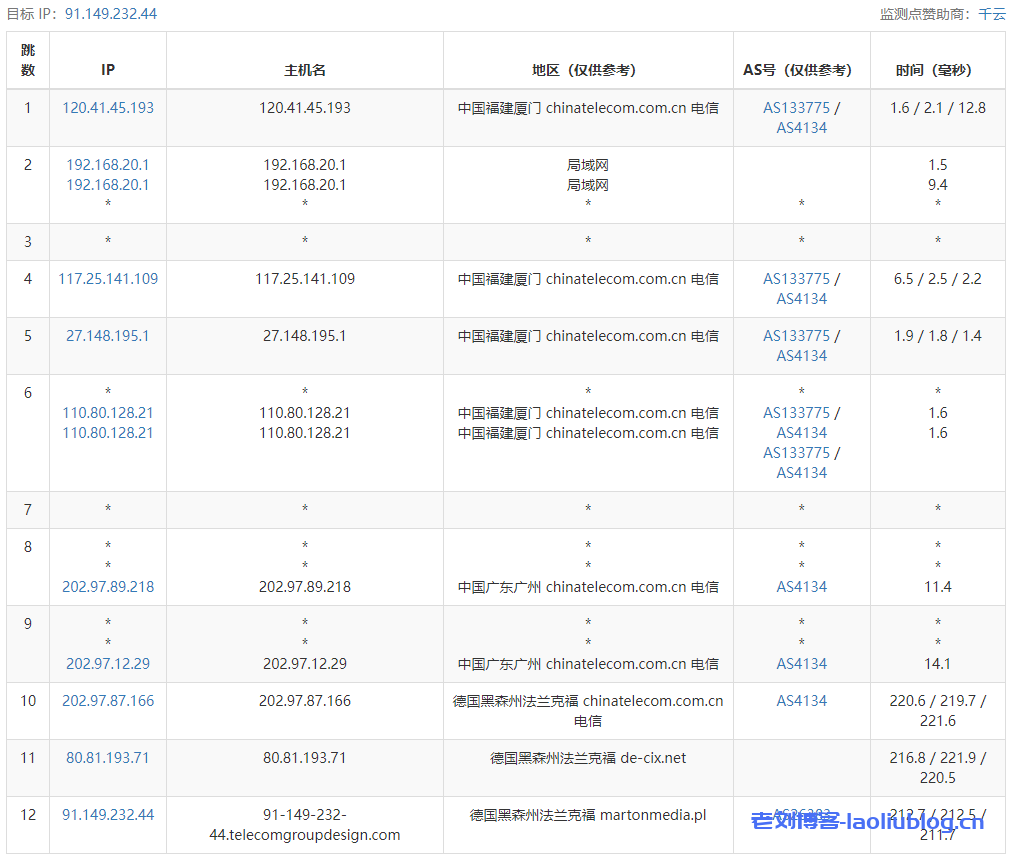Click AS4134 link in hop 10 row
Viewport: 1010px width, 859px height.
click(x=802, y=701)
